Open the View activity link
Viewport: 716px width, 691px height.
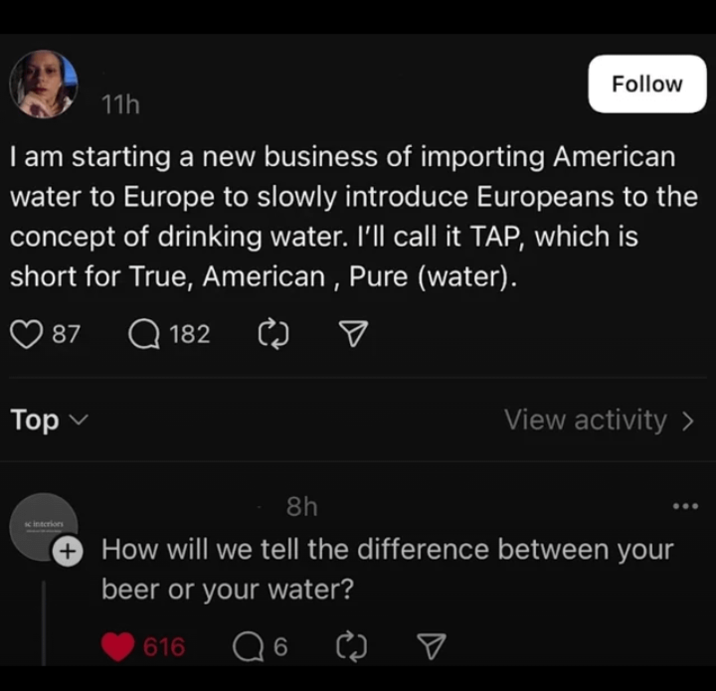585,420
